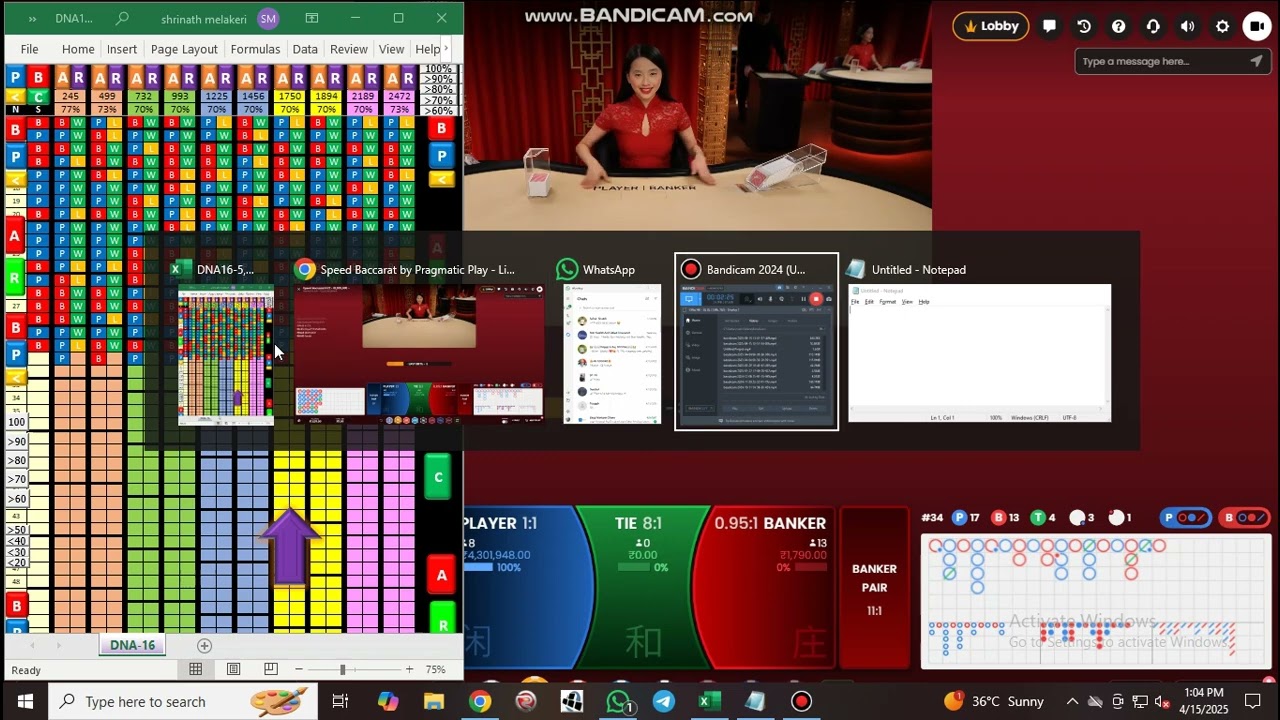
Task: Zoom out with the minus button
Action: pos(298,669)
